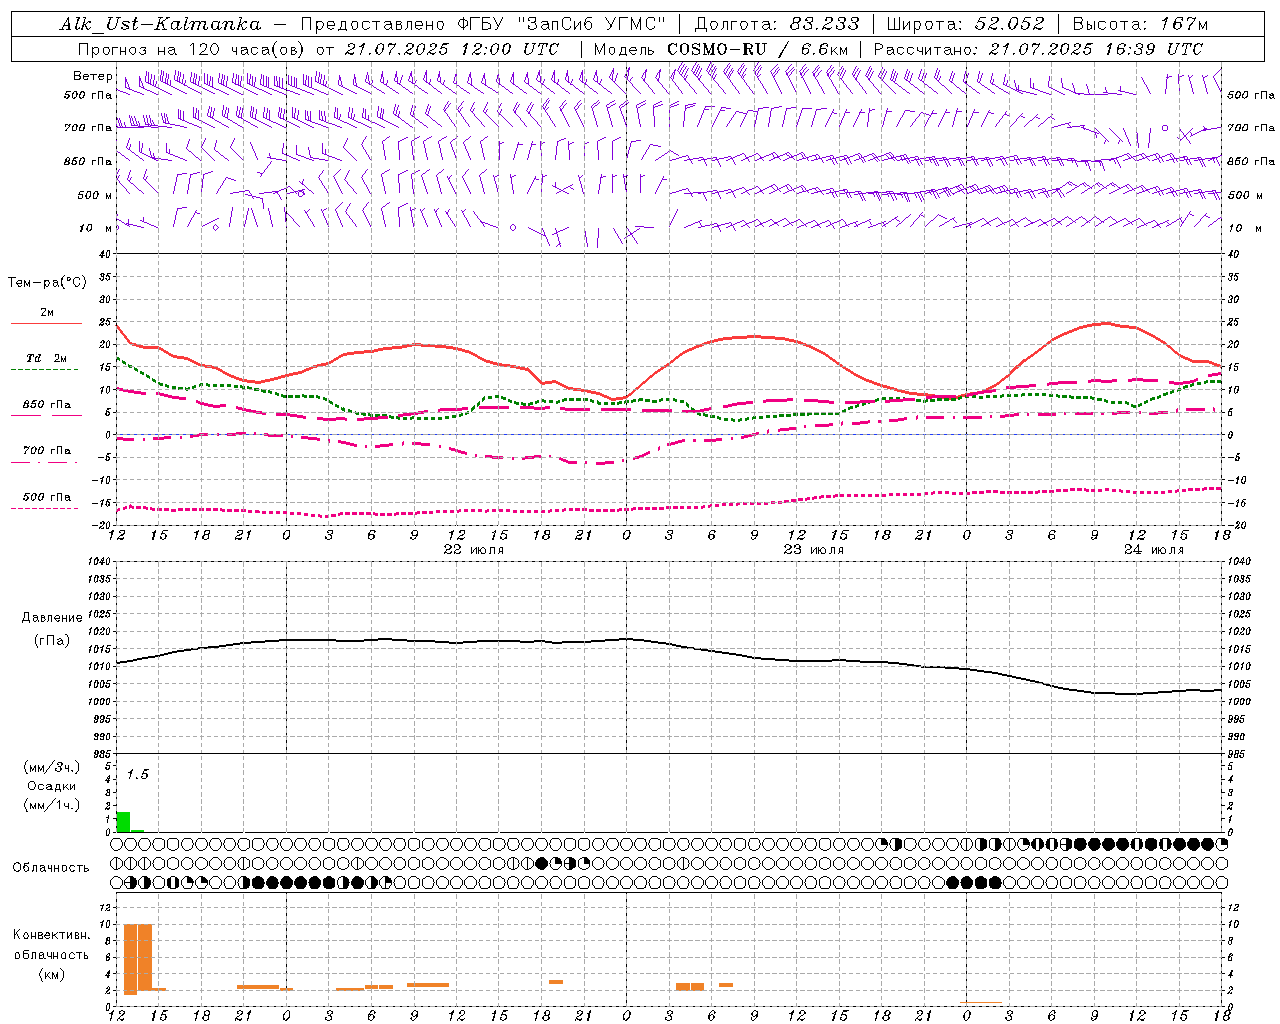
Task: Select the Осадки precipitation panel label
Action: 52,786
